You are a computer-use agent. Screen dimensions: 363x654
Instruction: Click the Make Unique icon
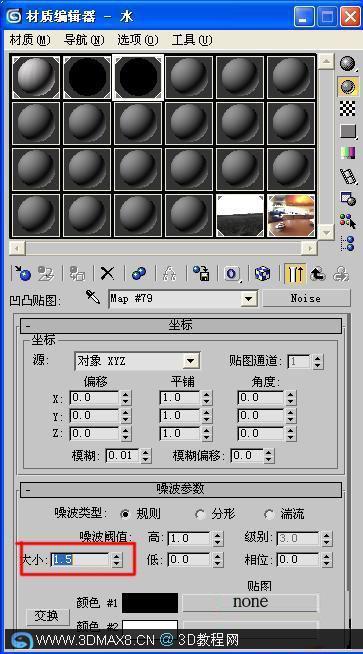point(169,273)
